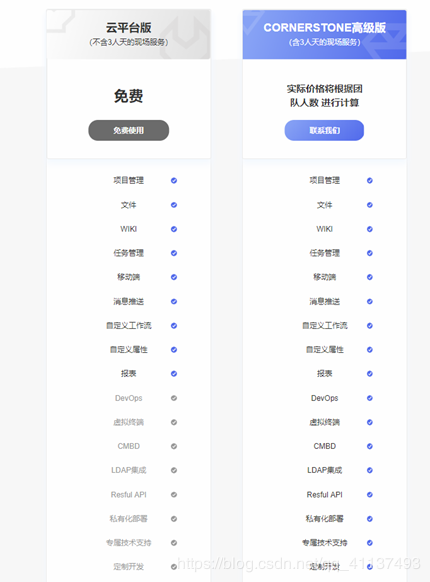Click 项目管理 label in 云平台版 column
Viewport: 430px width, 582px height.
128,180
